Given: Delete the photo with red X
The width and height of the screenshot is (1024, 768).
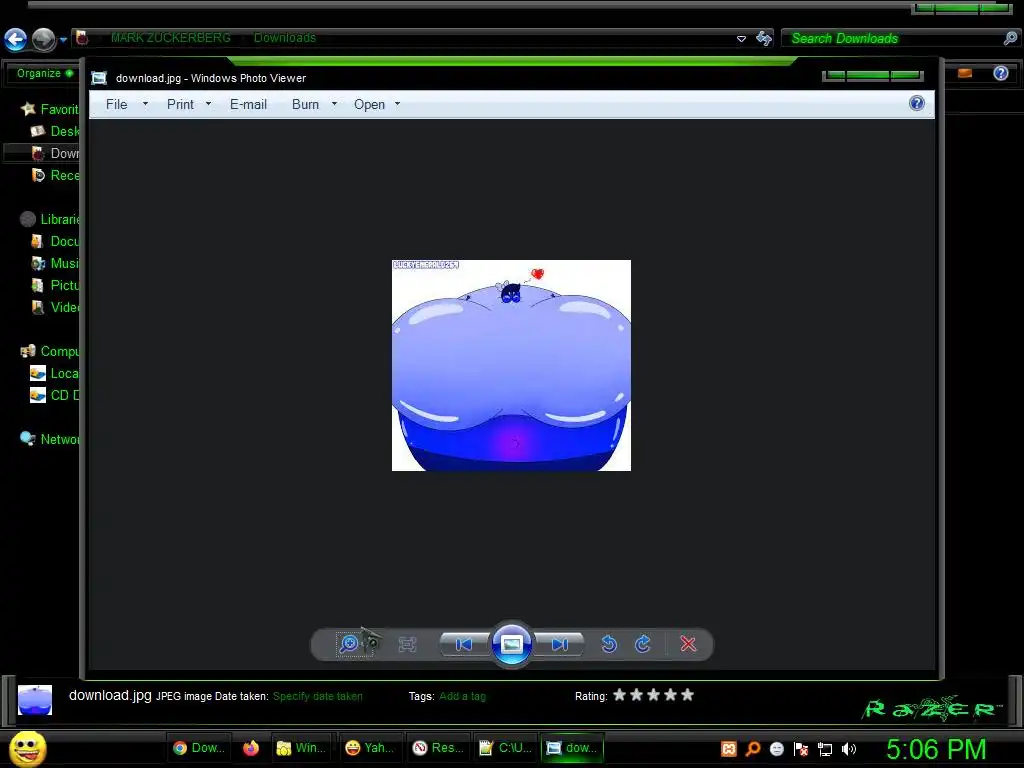Looking at the screenshot, I should point(688,645).
